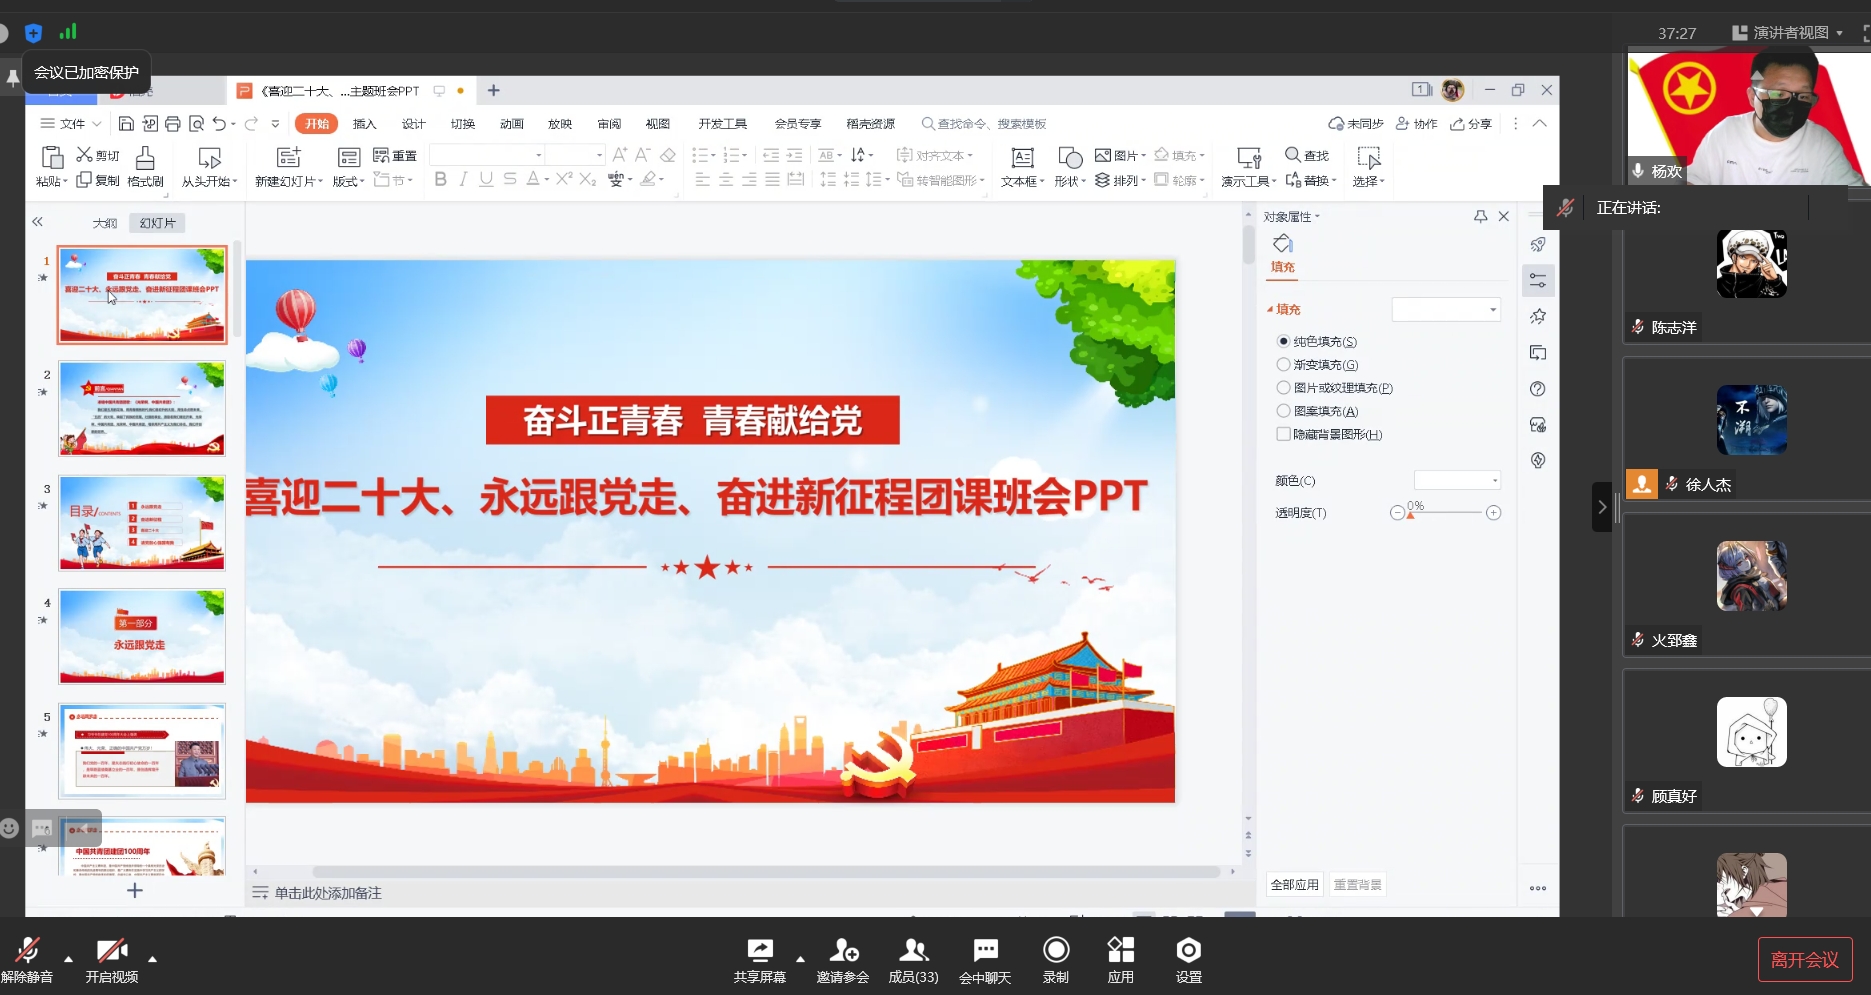Switch to the Design (设计) ribbon tab

tap(414, 124)
